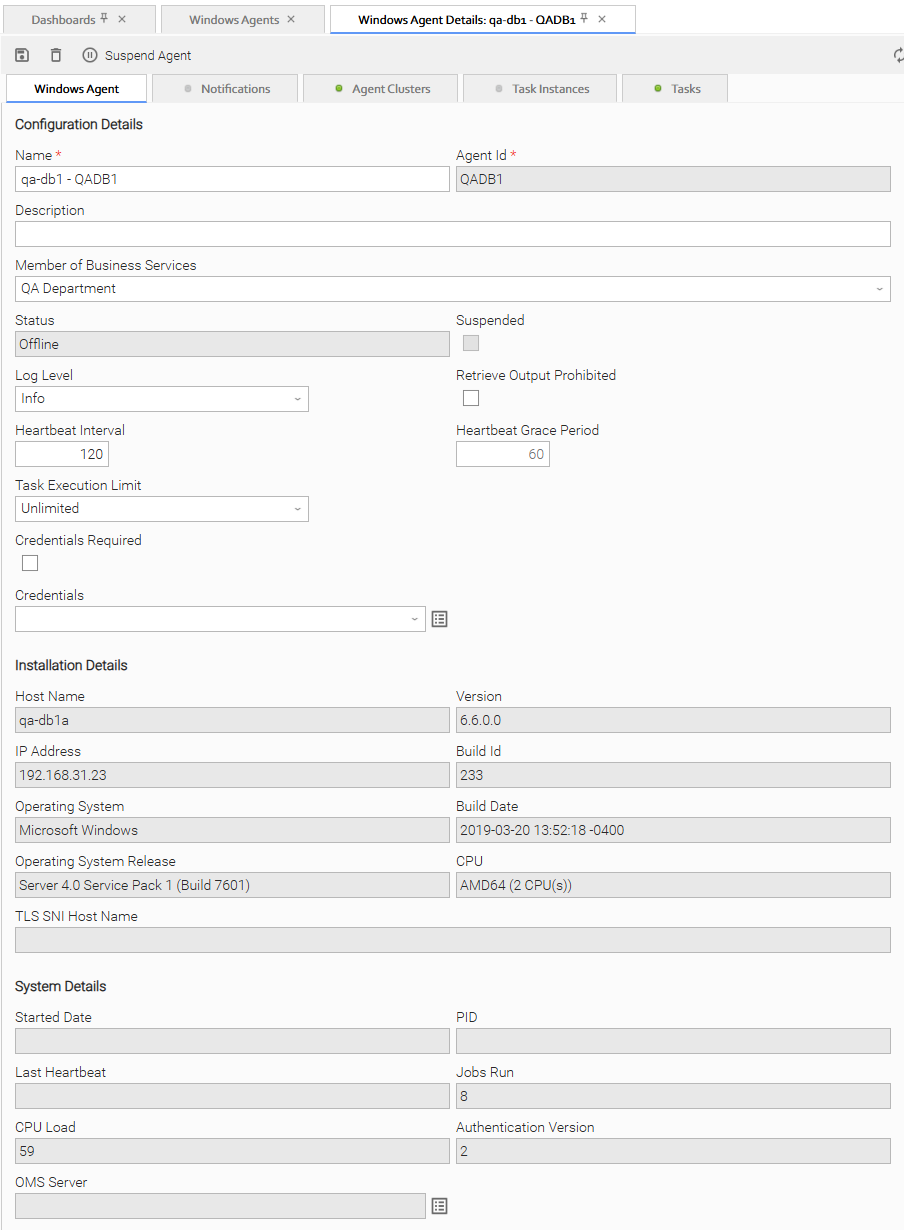Screen dimensions: 904x1230
Task: Click the Save disk icon in toolbar
Action: click(22, 56)
